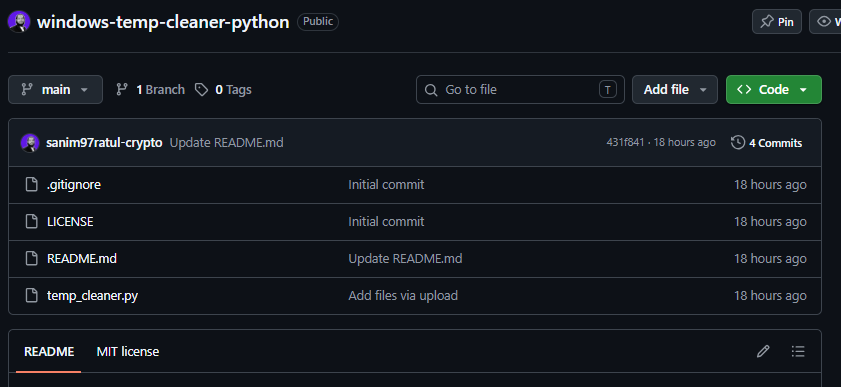Viewport: 841px width, 387px height.
Task: Open the main branch selector dropdown
Action: tap(55, 90)
